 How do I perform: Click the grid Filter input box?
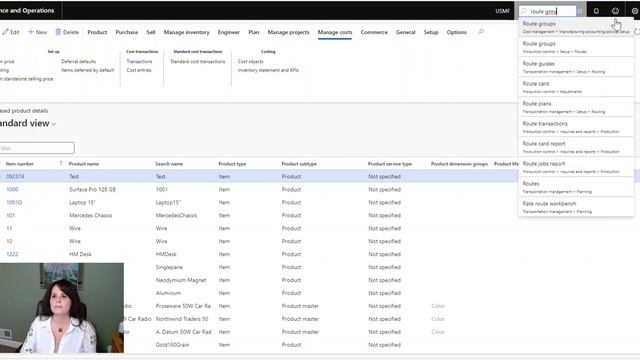(x=37, y=148)
